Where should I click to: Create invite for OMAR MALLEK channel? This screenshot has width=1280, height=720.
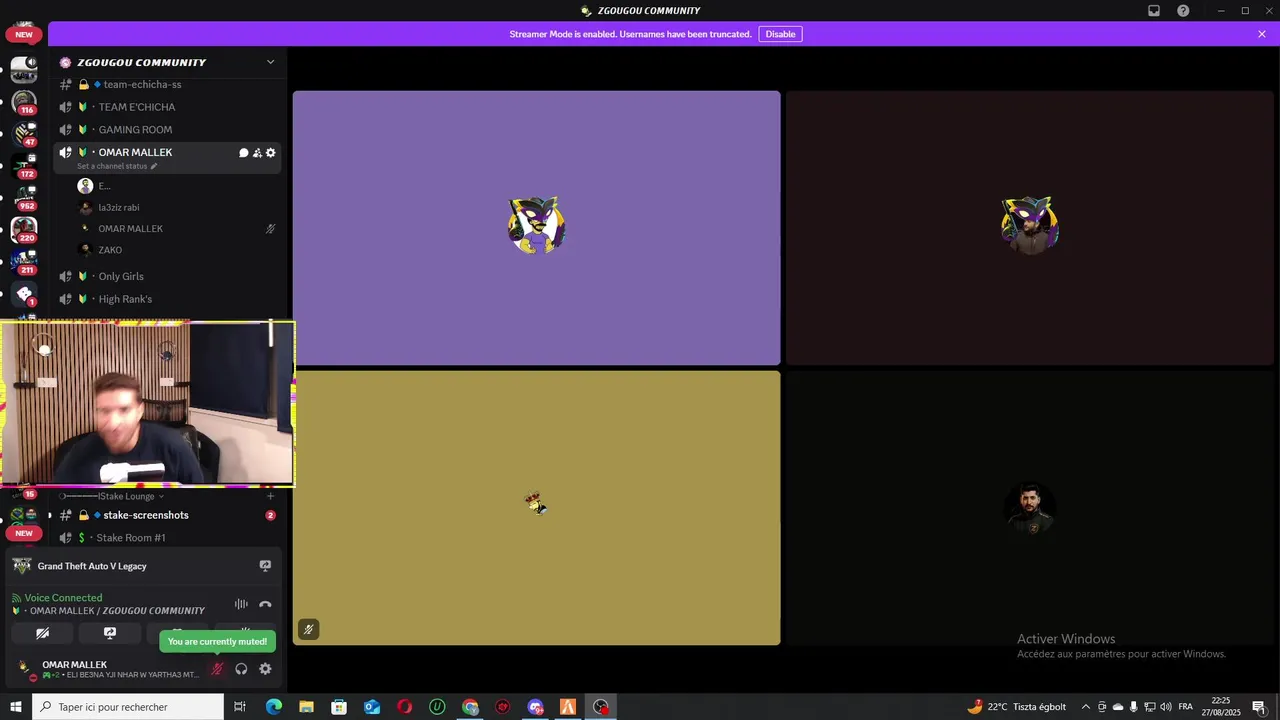tap(257, 153)
